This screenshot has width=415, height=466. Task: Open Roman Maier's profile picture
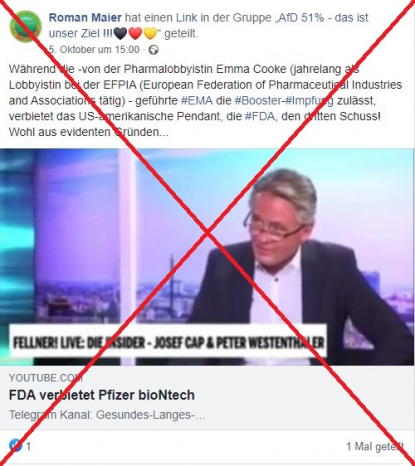25,27
